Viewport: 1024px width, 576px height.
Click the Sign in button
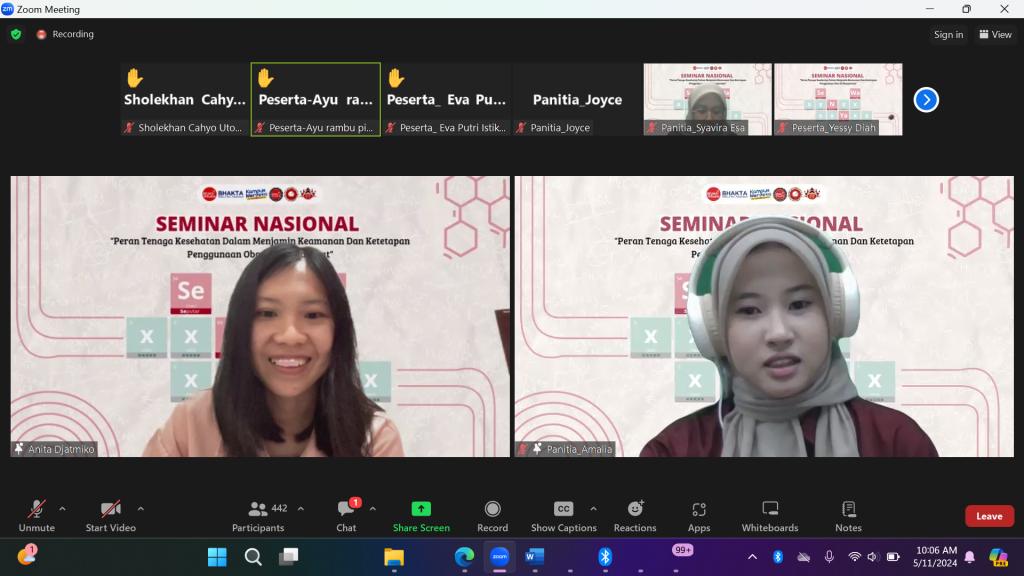tap(948, 34)
